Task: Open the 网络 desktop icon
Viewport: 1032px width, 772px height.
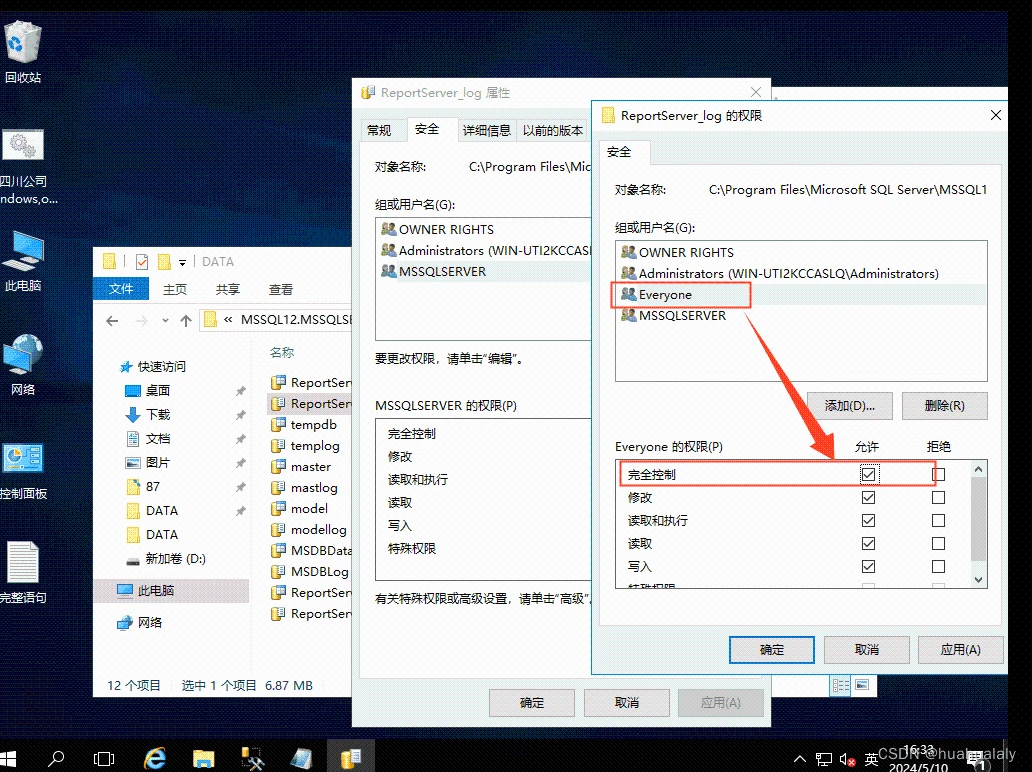Action: [22, 364]
